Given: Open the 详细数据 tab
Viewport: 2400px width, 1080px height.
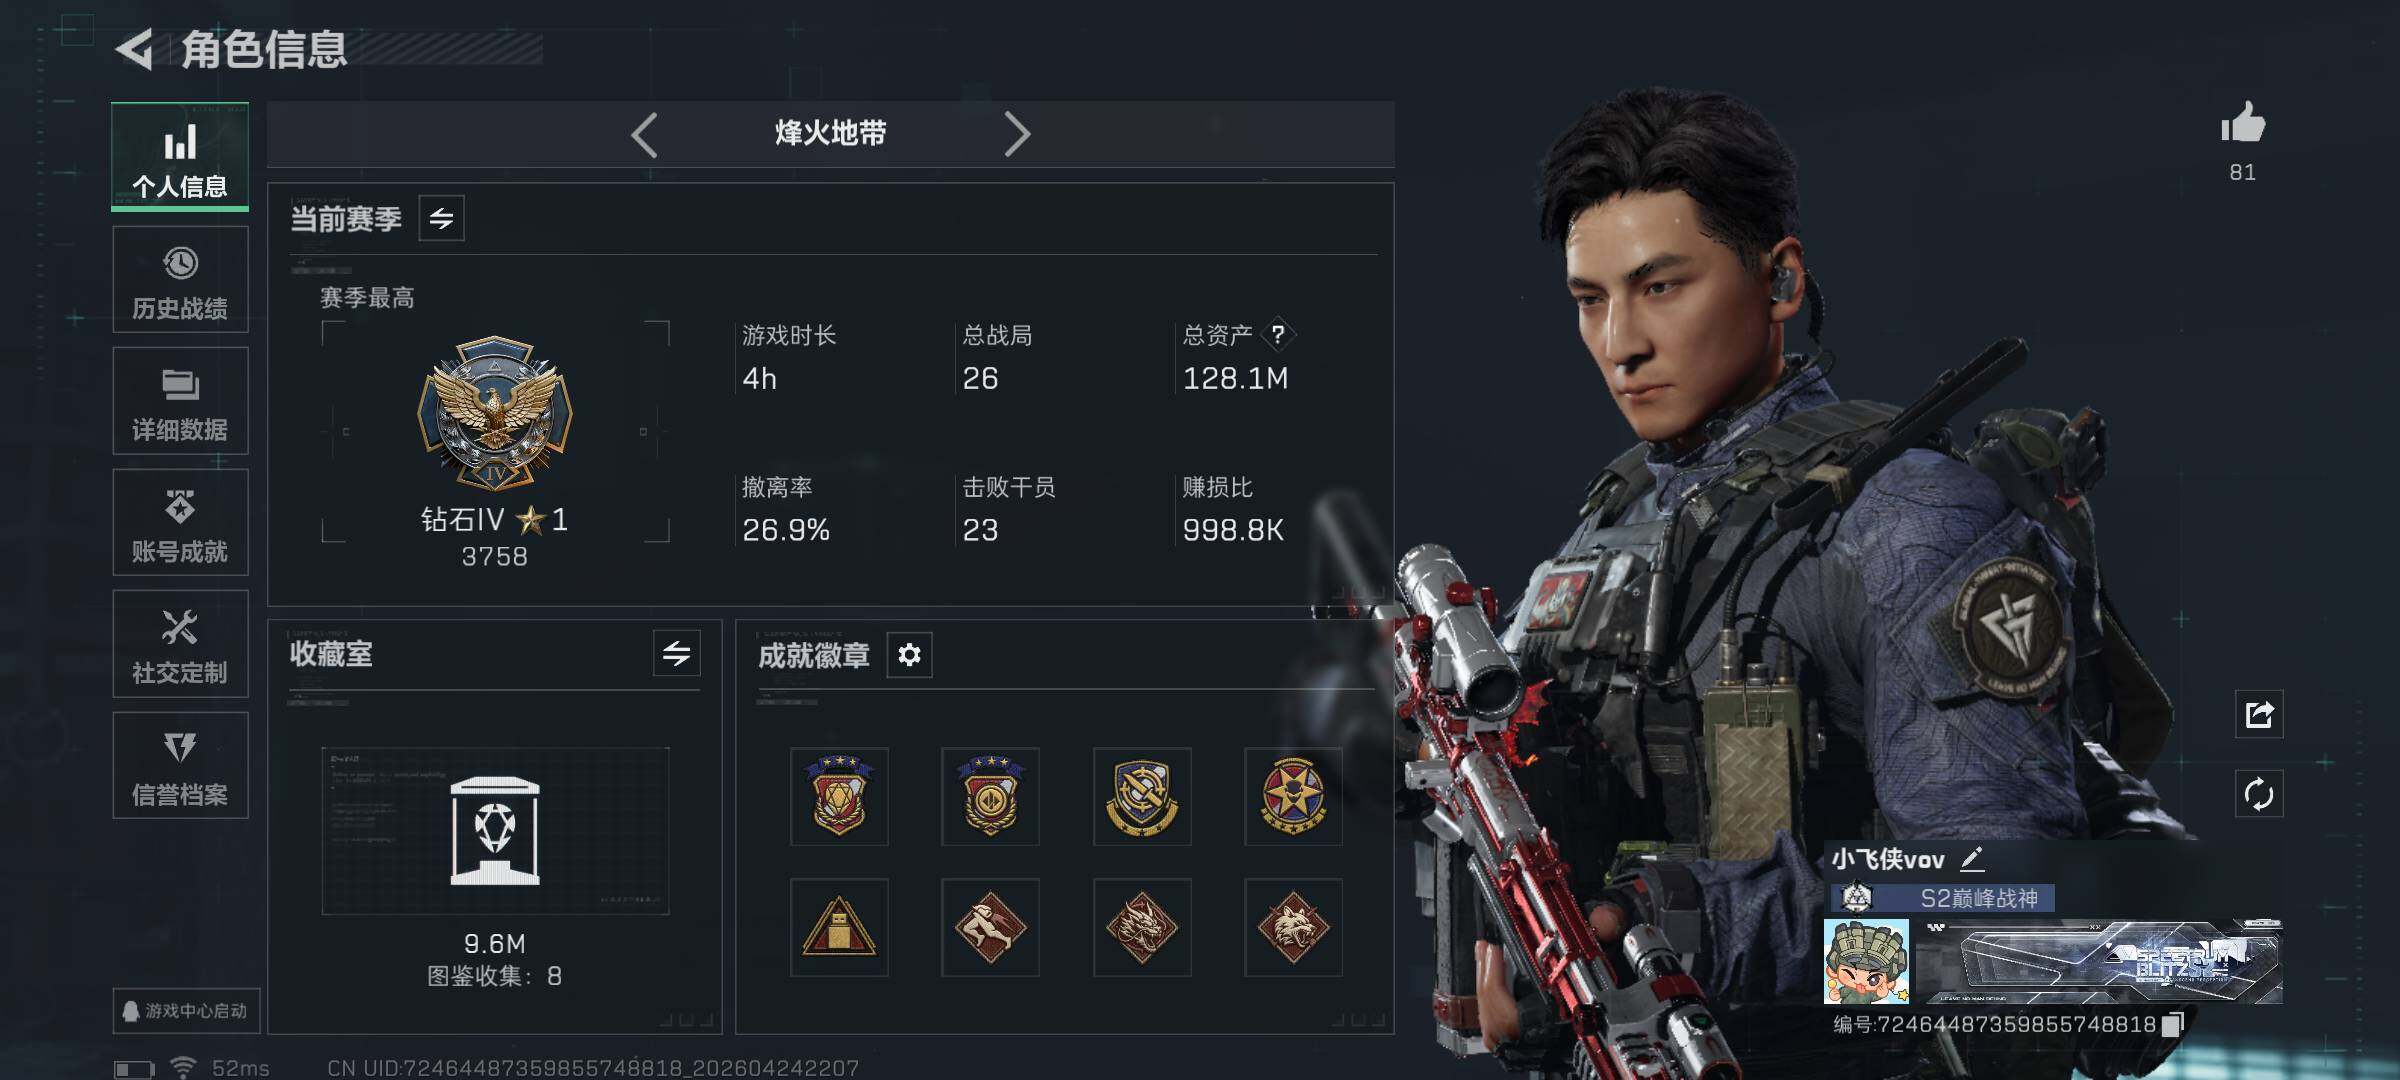Looking at the screenshot, I should (x=180, y=401).
